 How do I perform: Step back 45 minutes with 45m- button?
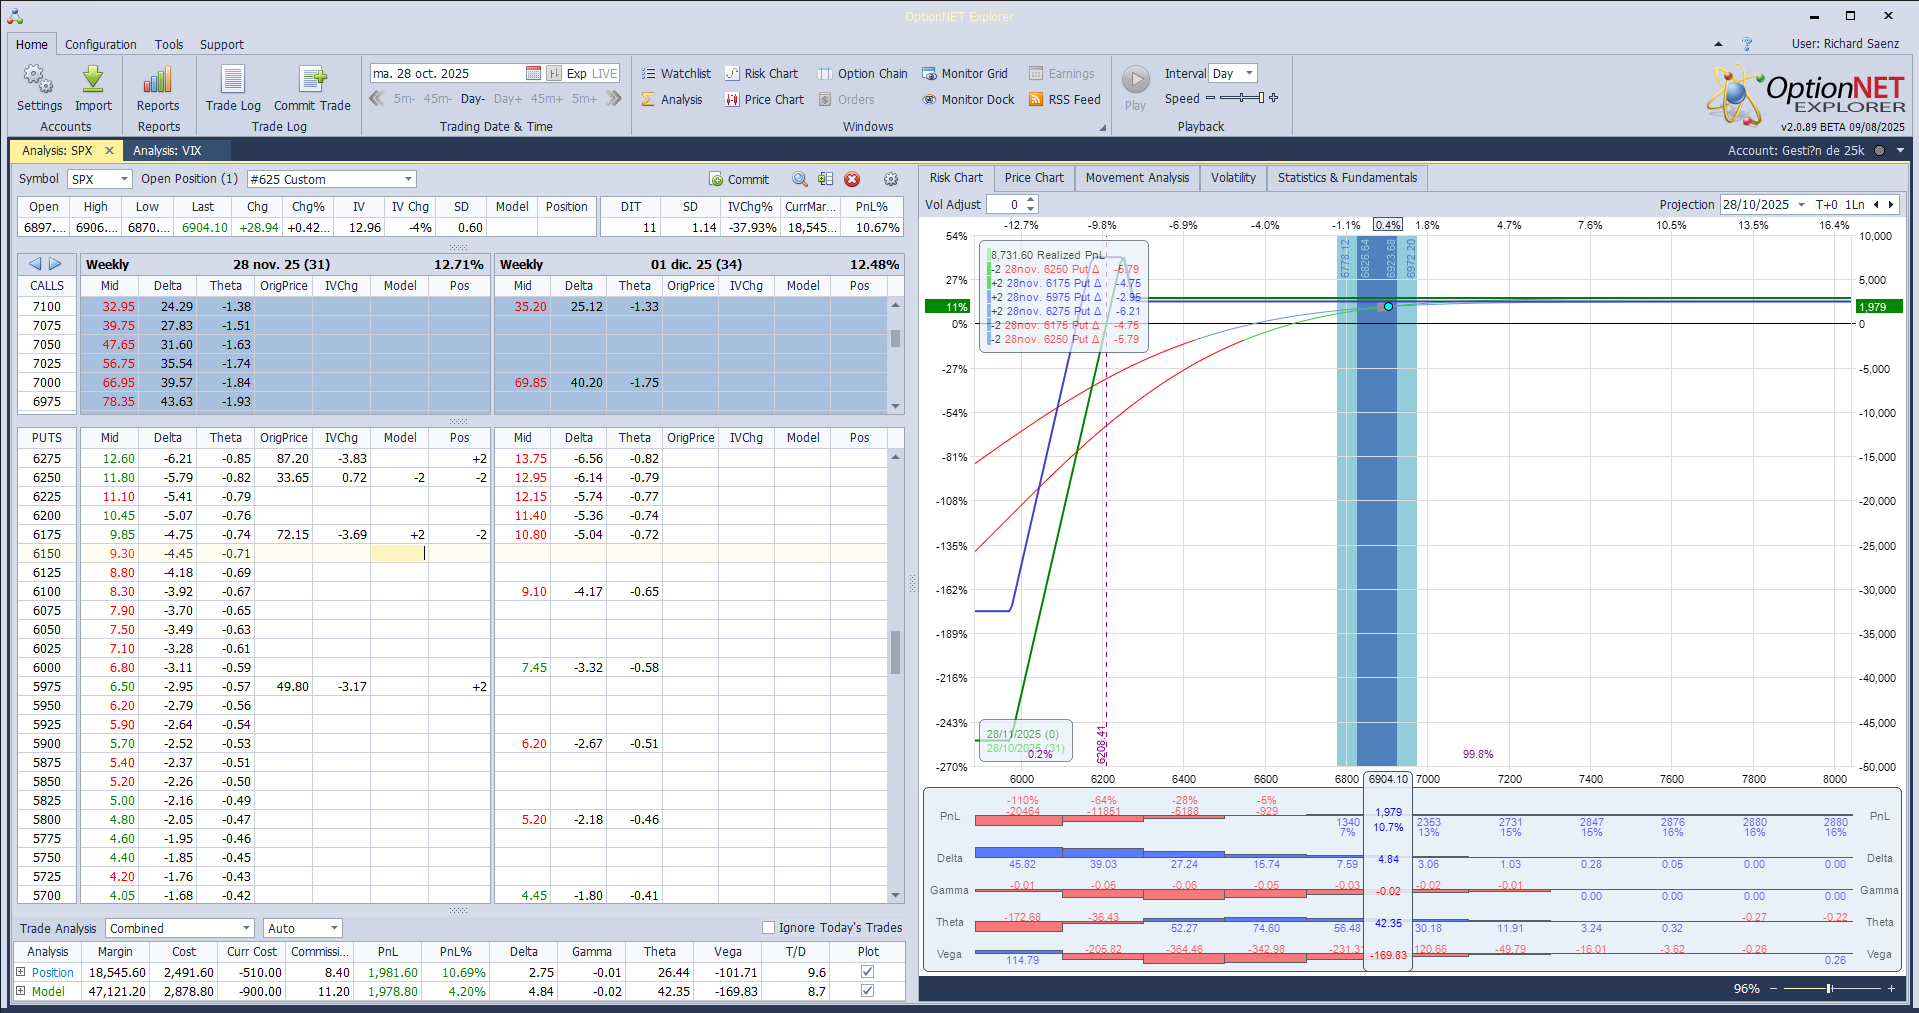click(x=437, y=99)
